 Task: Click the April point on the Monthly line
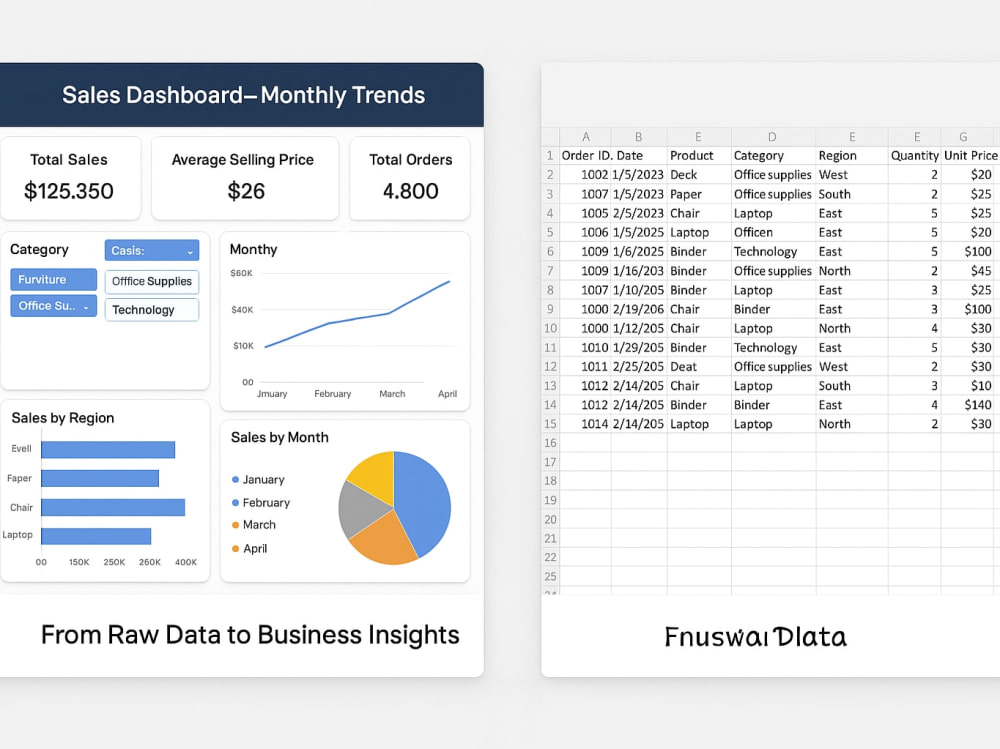click(447, 283)
